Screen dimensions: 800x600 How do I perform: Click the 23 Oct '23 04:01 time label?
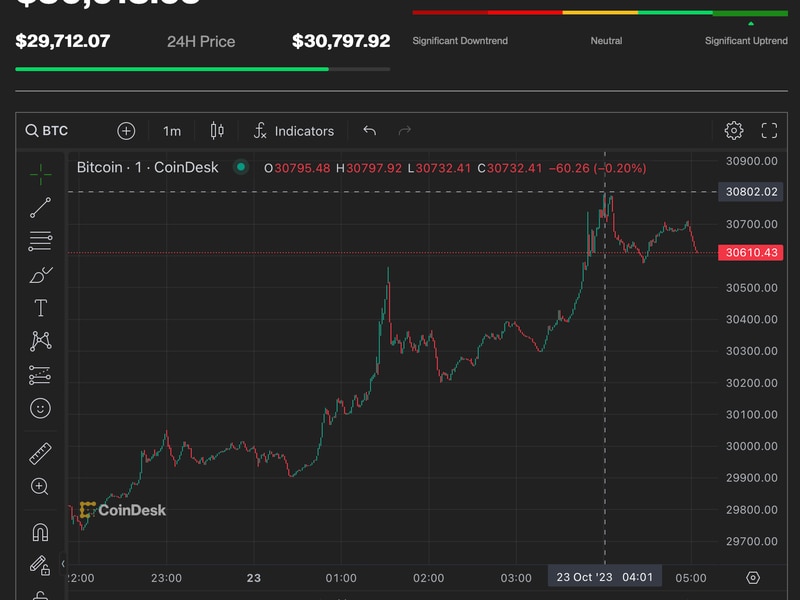pyautogui.click(x=605, y=577)
